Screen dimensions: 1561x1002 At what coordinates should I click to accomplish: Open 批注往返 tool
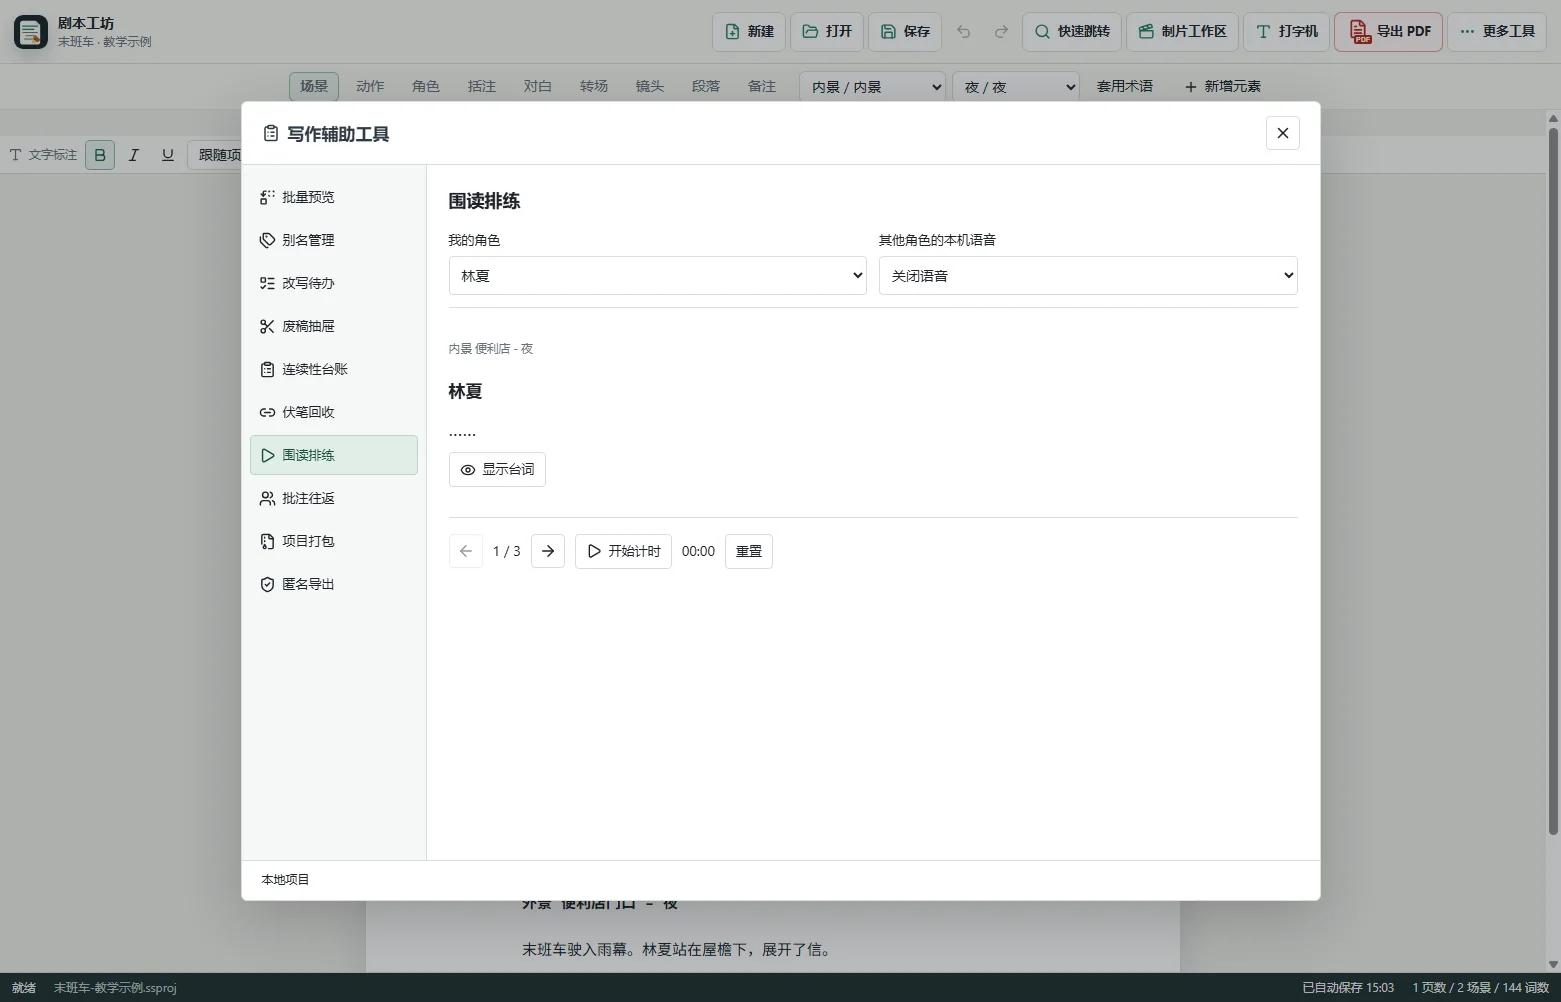pos(333,498)
